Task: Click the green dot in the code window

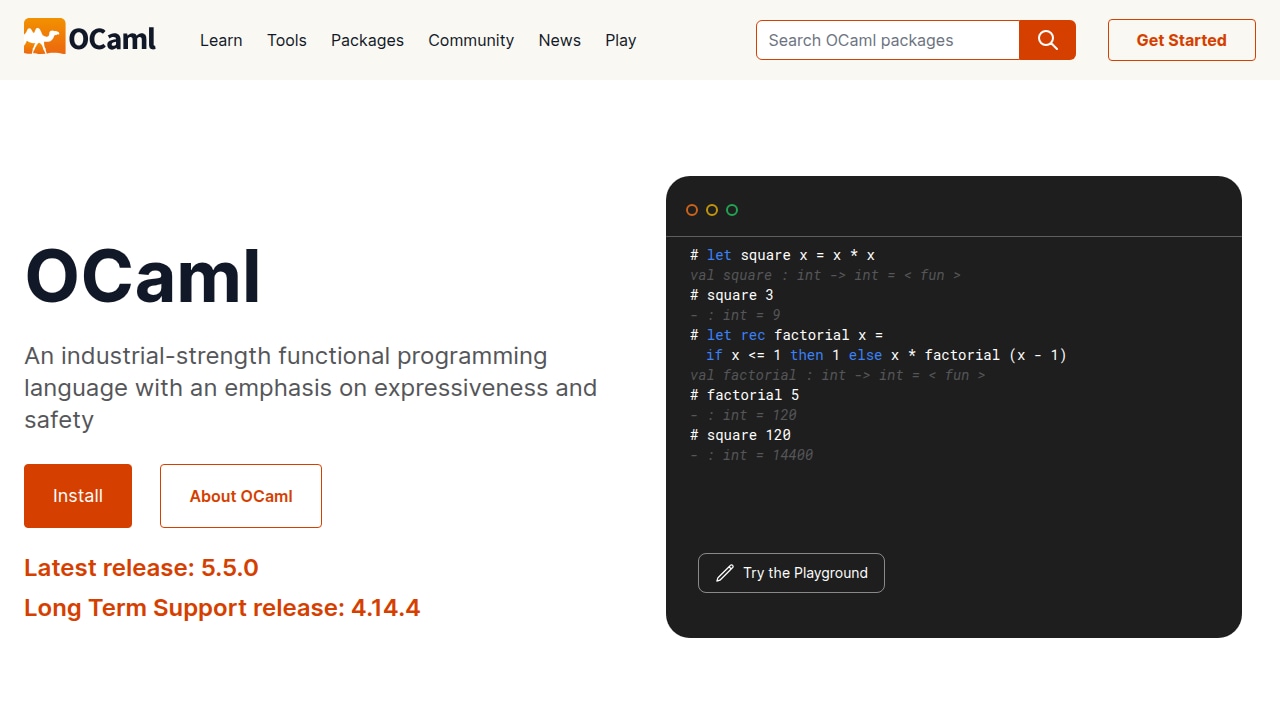Action: (732, 210)
